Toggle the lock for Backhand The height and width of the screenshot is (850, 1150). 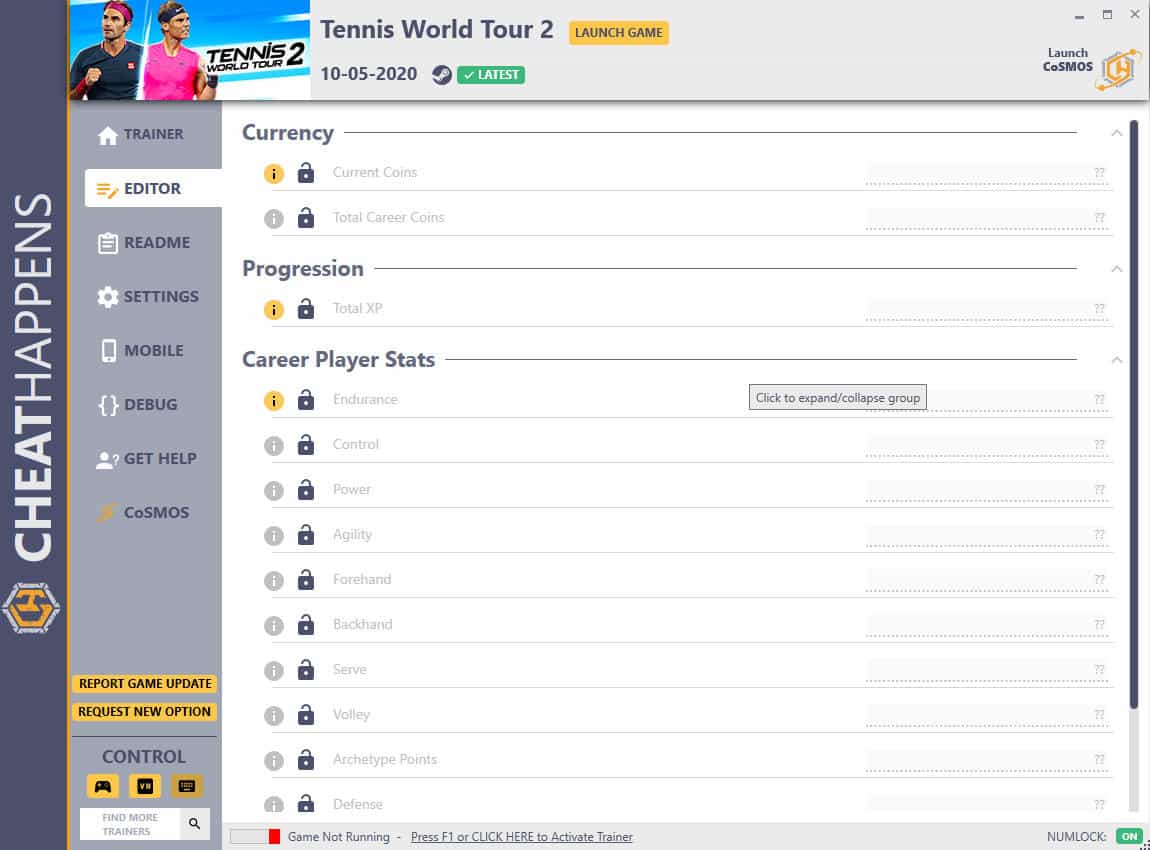[x=306, y=625]
